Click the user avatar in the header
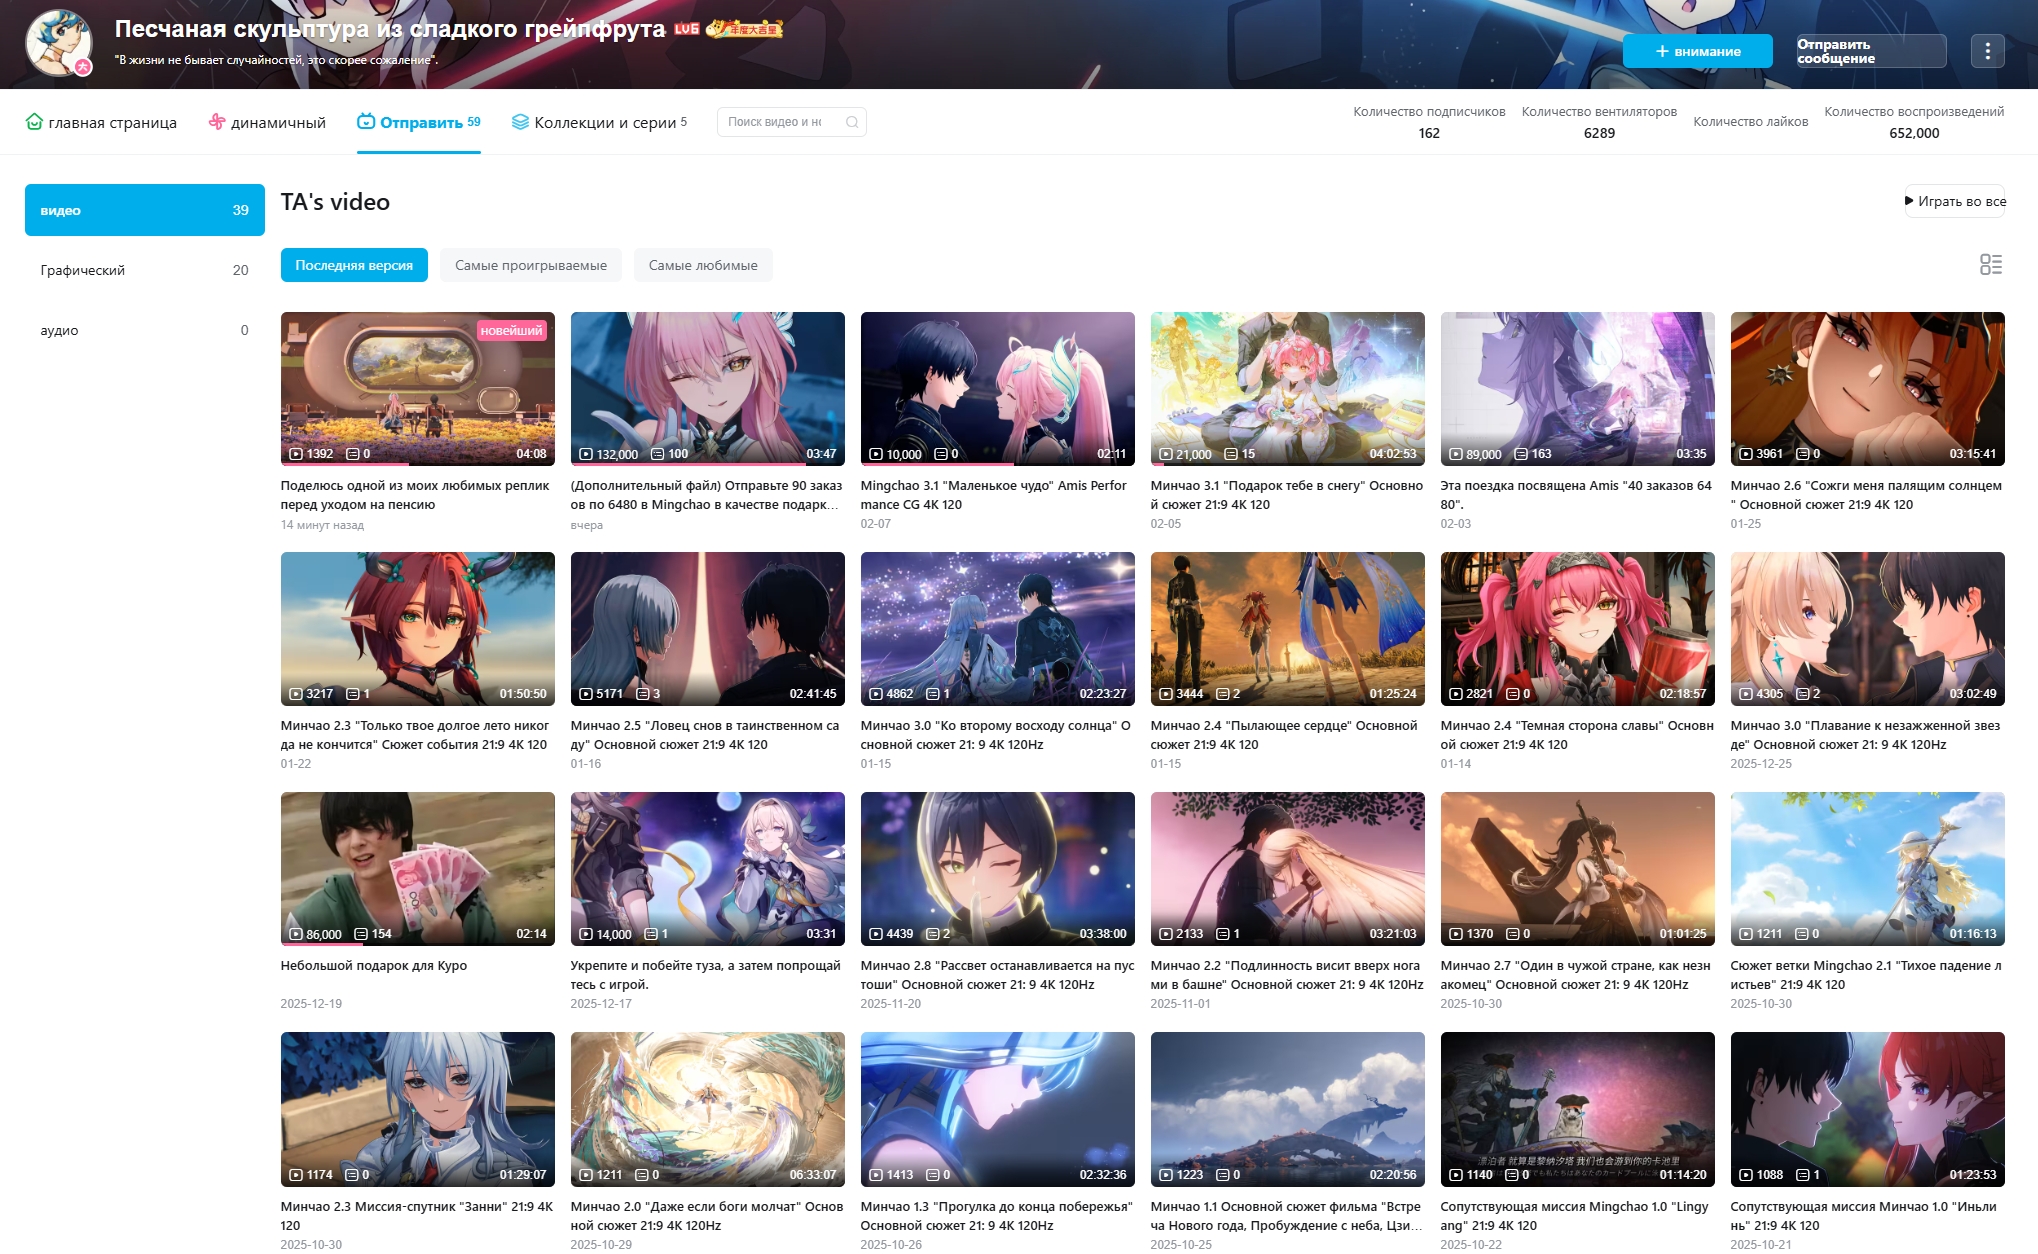Image resolution: width=2038 pixels, height=1254 pixels. [x=59, y=43]
